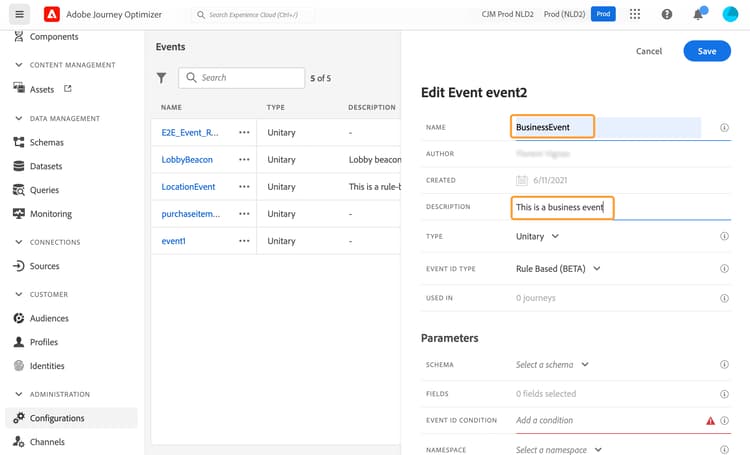This screenshot has width=750, height=455.
Task: Click the Save button
Action: click(707, 51)
